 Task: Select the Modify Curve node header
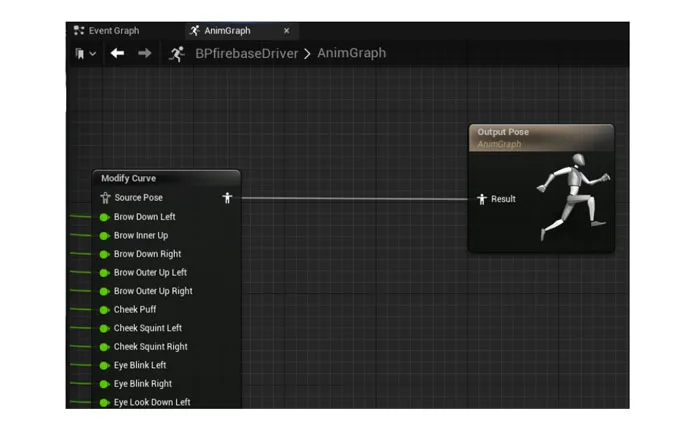pos(167,178)
